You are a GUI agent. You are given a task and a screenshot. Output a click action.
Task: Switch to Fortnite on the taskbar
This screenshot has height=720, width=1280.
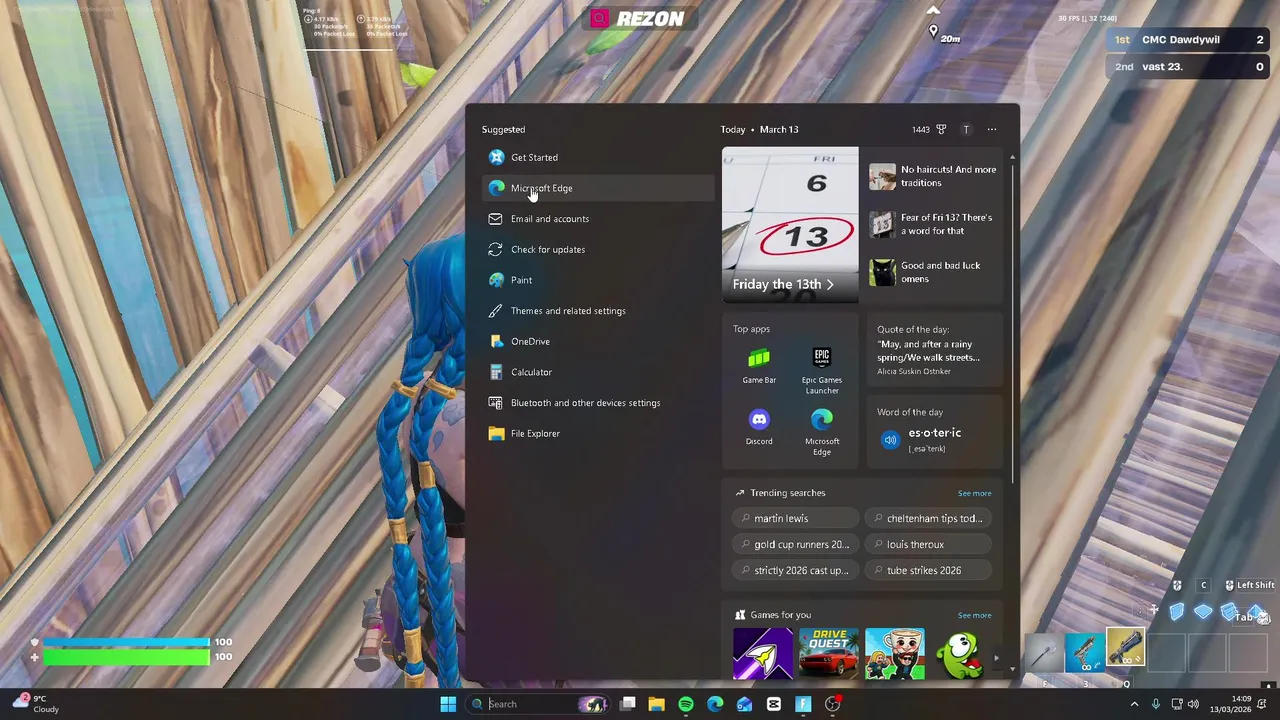[x=803, y=704]
